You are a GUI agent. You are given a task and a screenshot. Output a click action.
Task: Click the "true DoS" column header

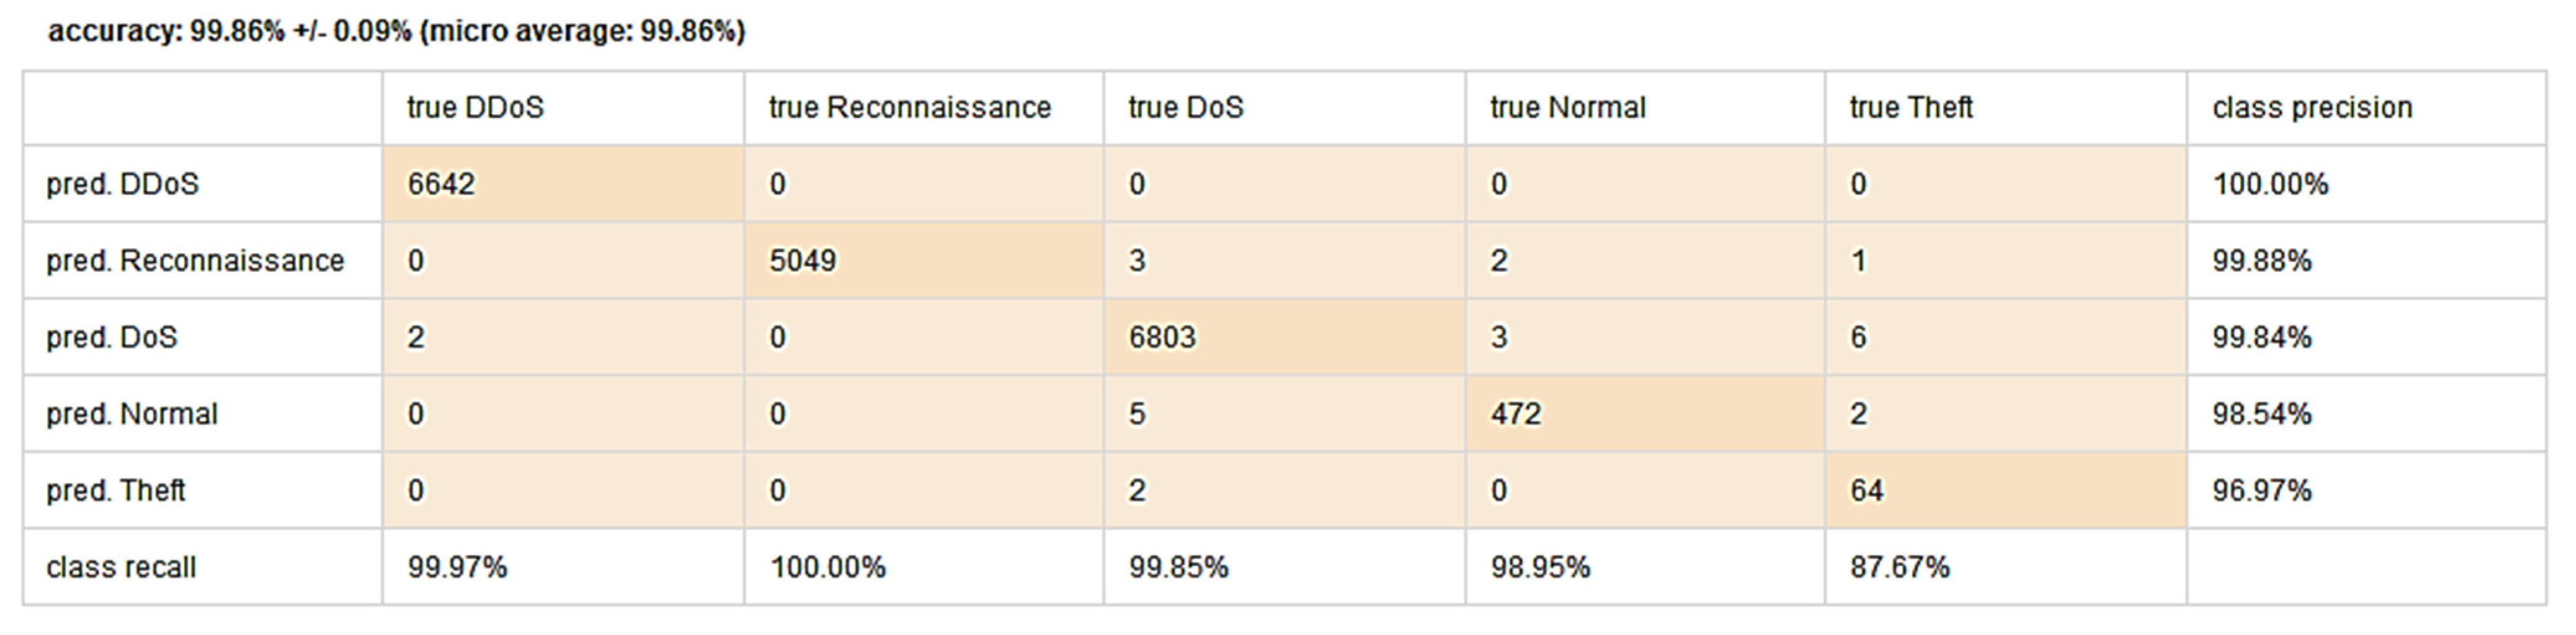pos(1186,108)
